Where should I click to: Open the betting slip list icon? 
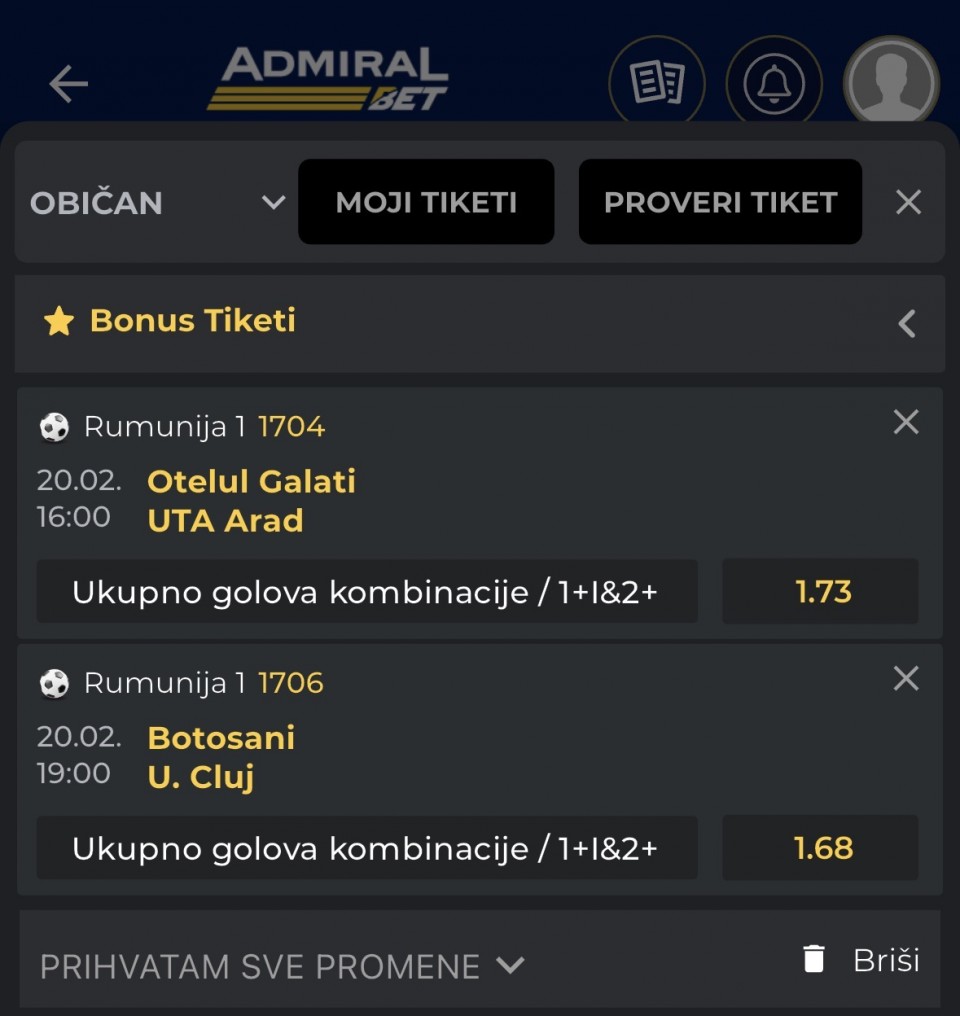coord(657,84)
